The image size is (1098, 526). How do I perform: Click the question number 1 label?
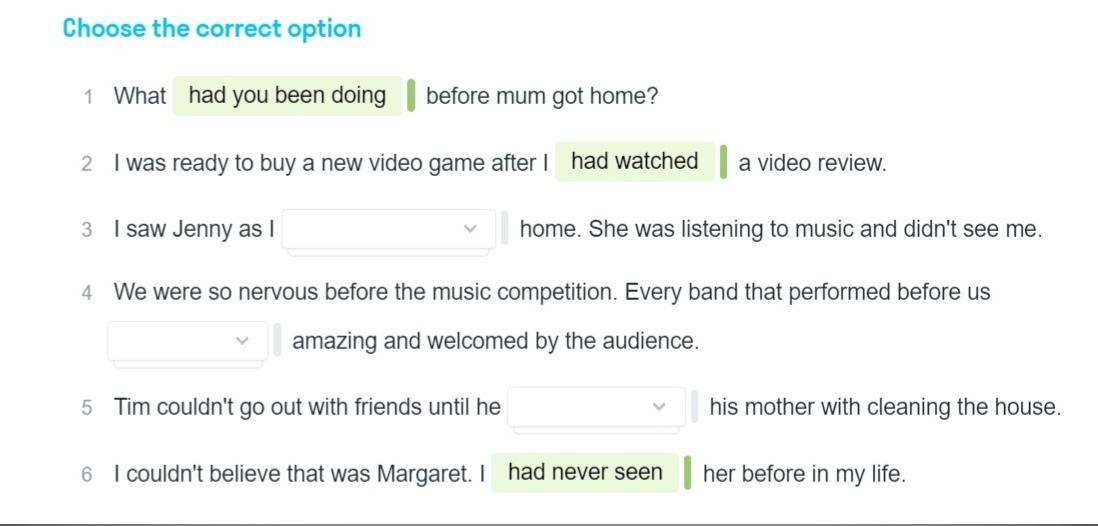pos(88,97)
